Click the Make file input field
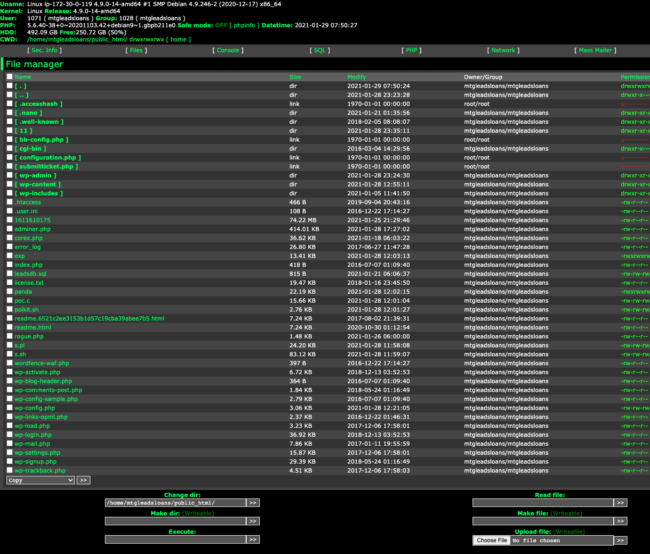 [543, 521]
